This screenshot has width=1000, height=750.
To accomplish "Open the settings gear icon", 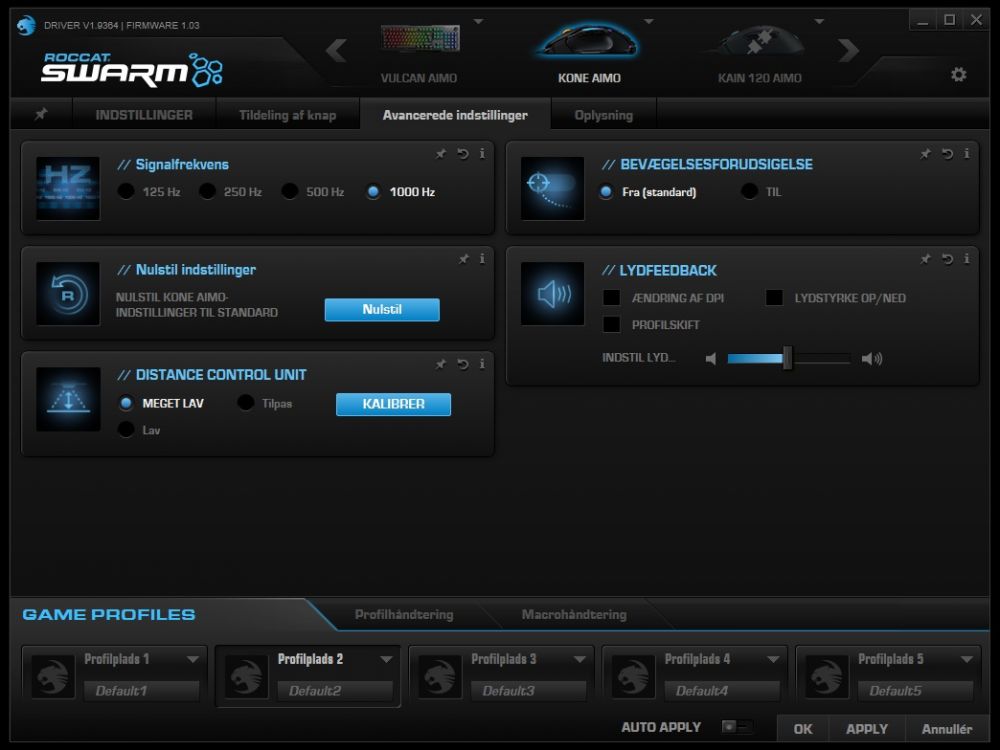I will (x=959, y=75).
